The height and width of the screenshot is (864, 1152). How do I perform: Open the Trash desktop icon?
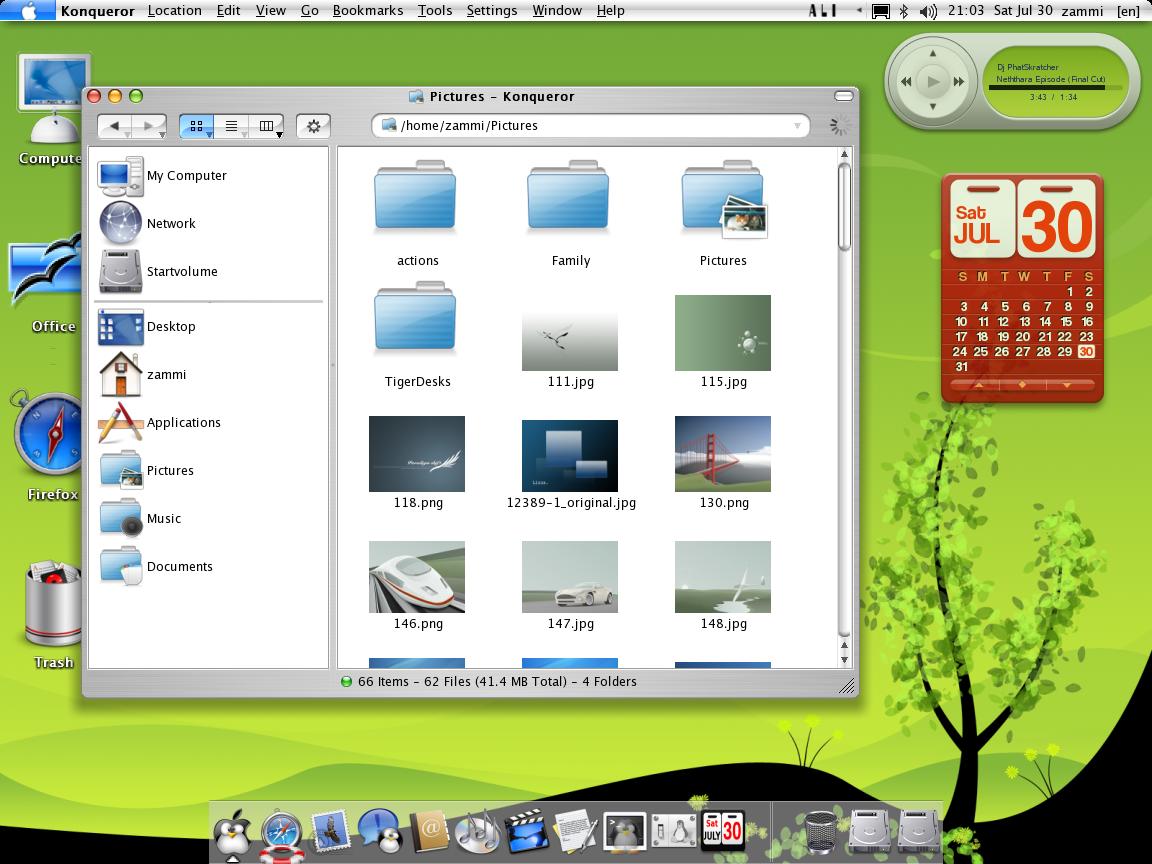click(51, 616)
